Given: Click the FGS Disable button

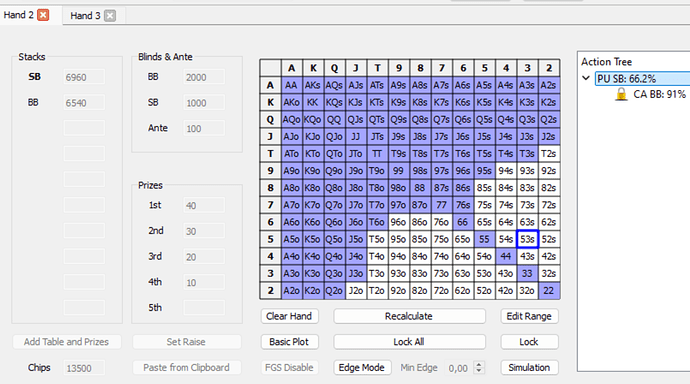Looking at the screenshot, I should (x=289, y=367).
